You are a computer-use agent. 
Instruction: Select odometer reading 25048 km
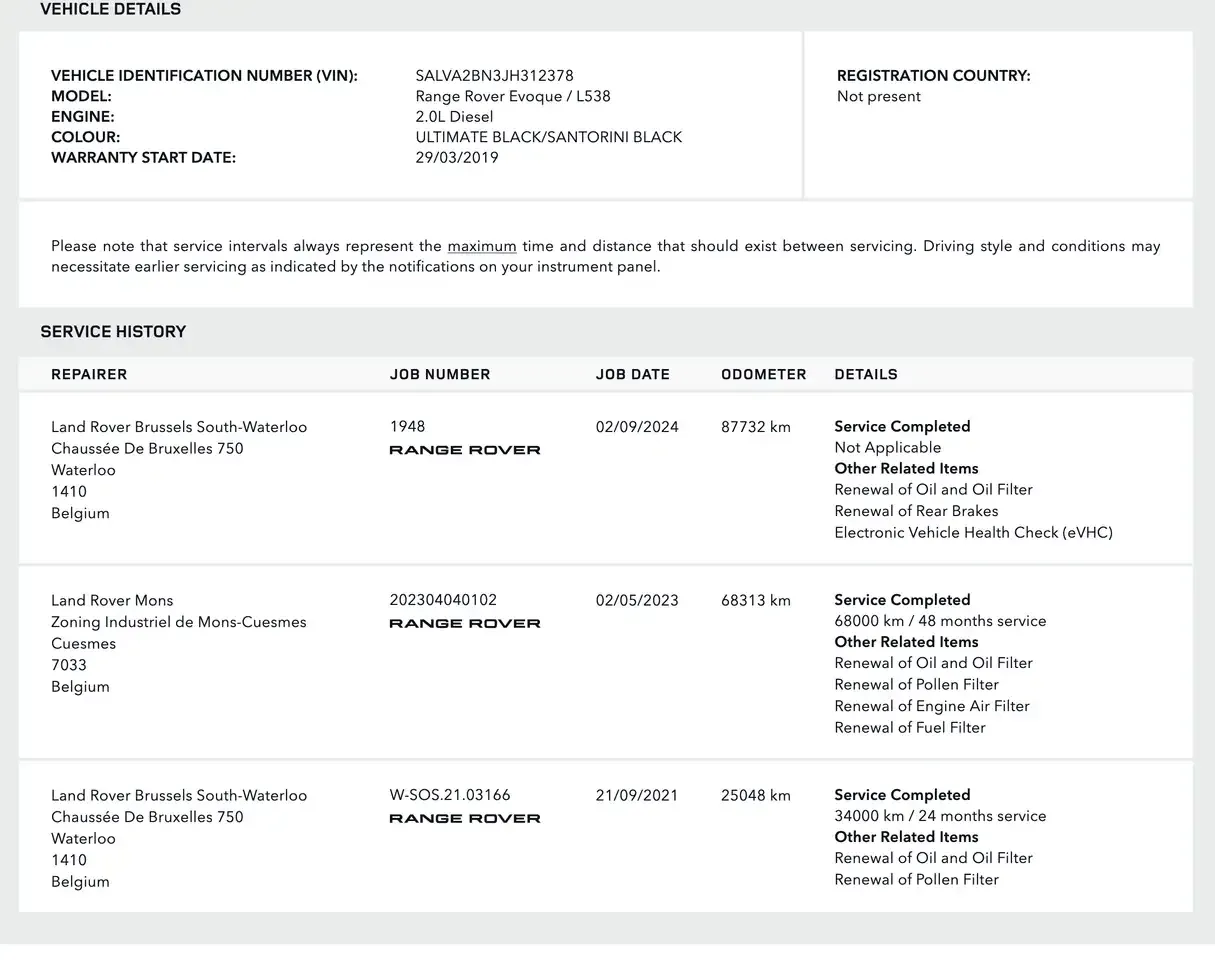(755, 796)
